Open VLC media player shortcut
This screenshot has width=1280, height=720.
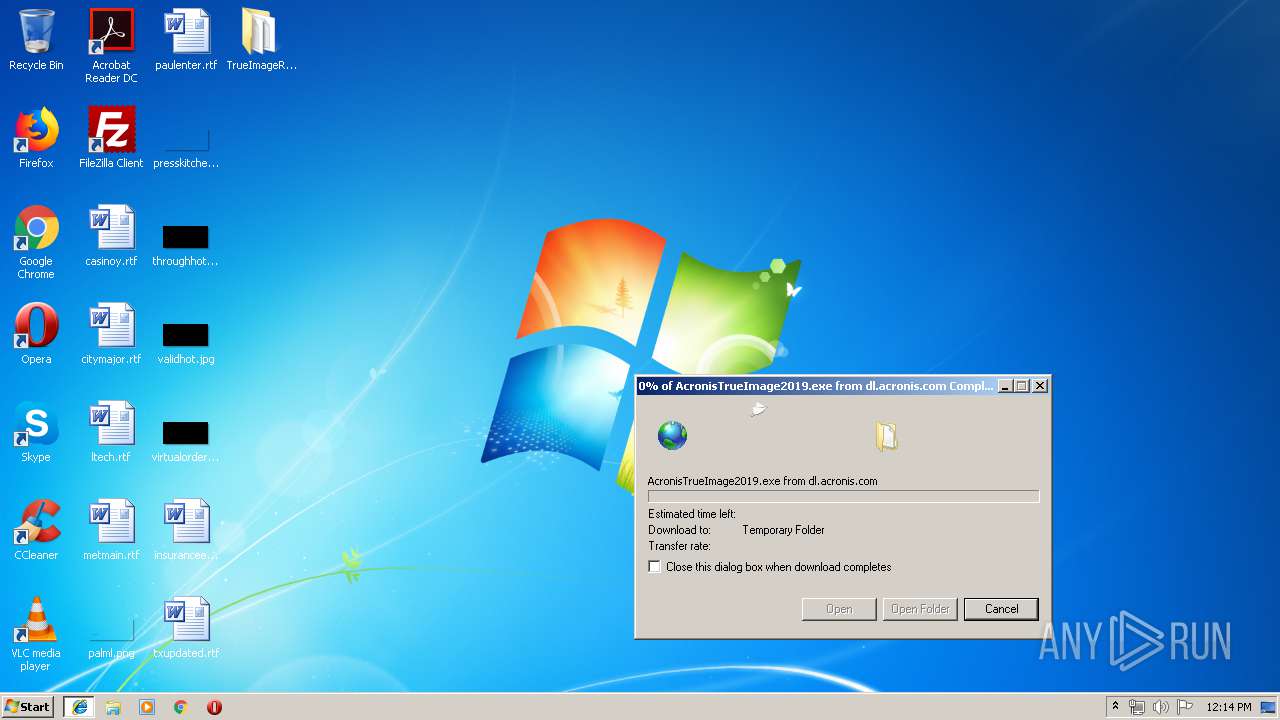coord(36,635)
